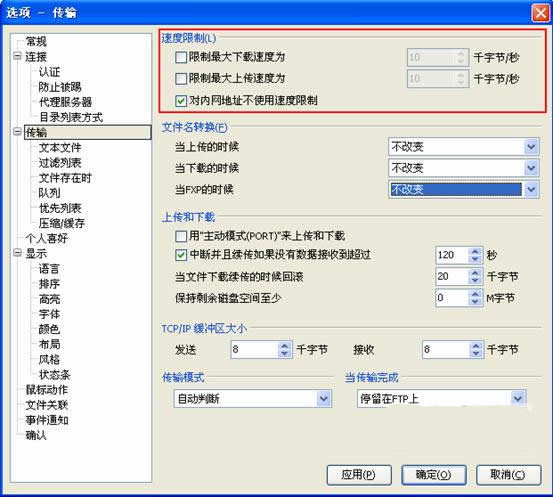The image size is (553, 497).
Task: Select 目录列表方式 in the tree
Action: click(x=71, y=117)
